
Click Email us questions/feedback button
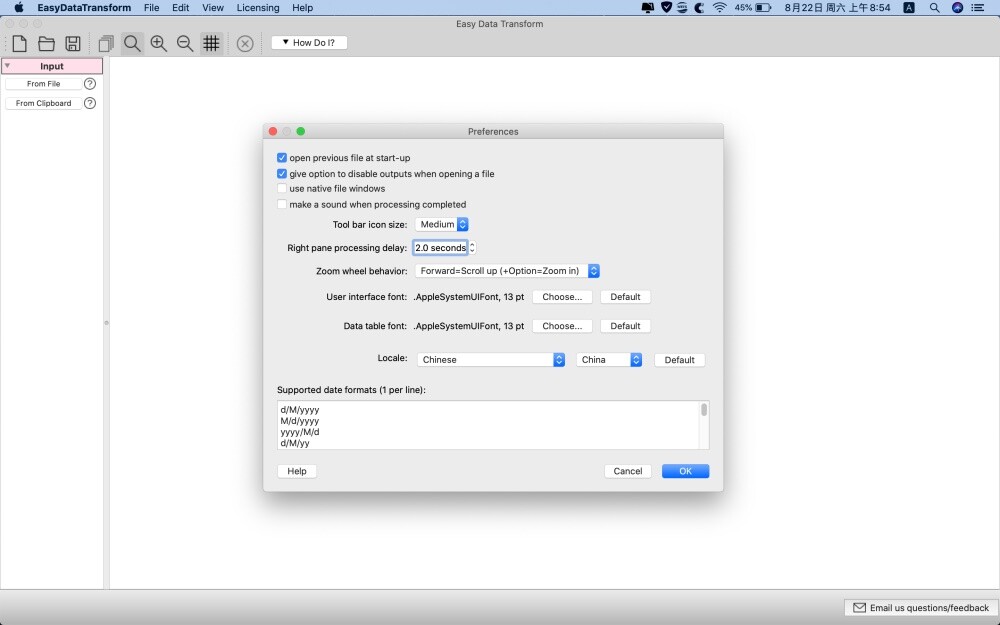pyautogui.click(x=921, y=608)
